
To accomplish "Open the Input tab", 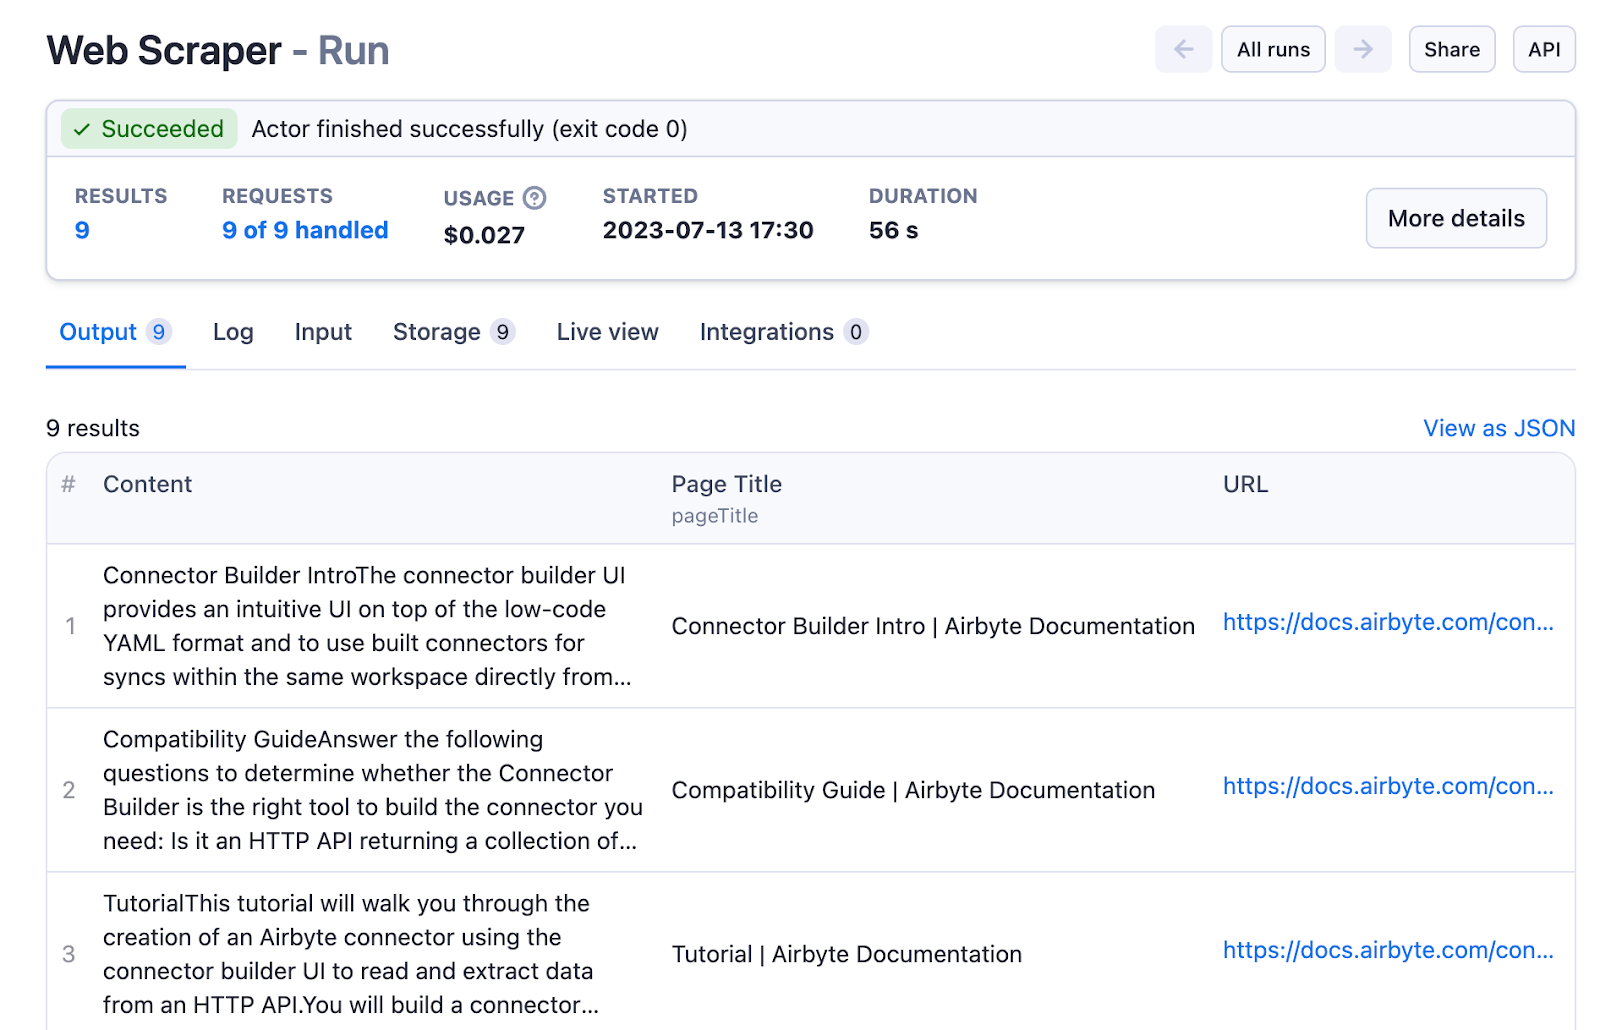I will tap(323, 332).
